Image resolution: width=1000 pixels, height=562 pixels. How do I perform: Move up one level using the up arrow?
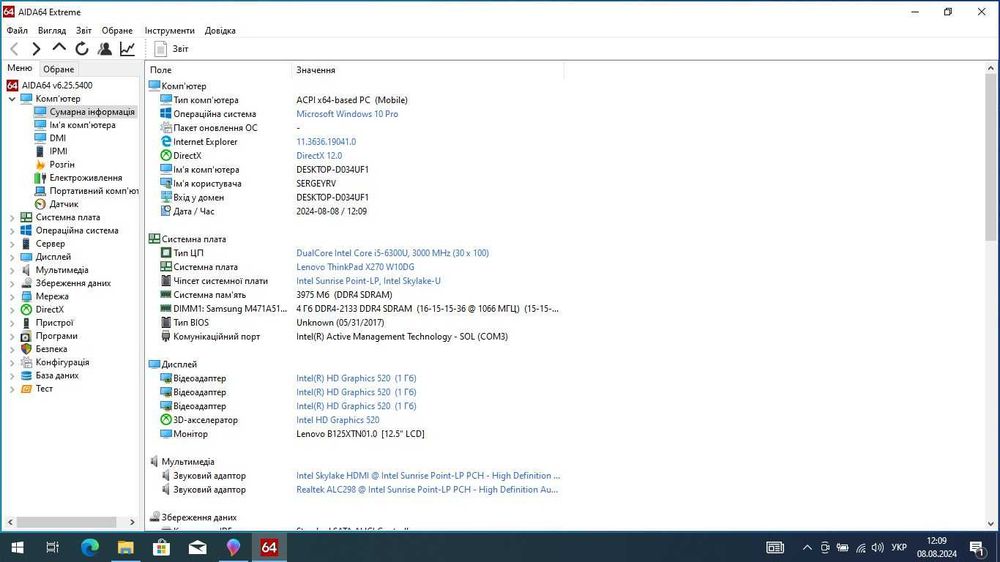click(x=59, y=48)
